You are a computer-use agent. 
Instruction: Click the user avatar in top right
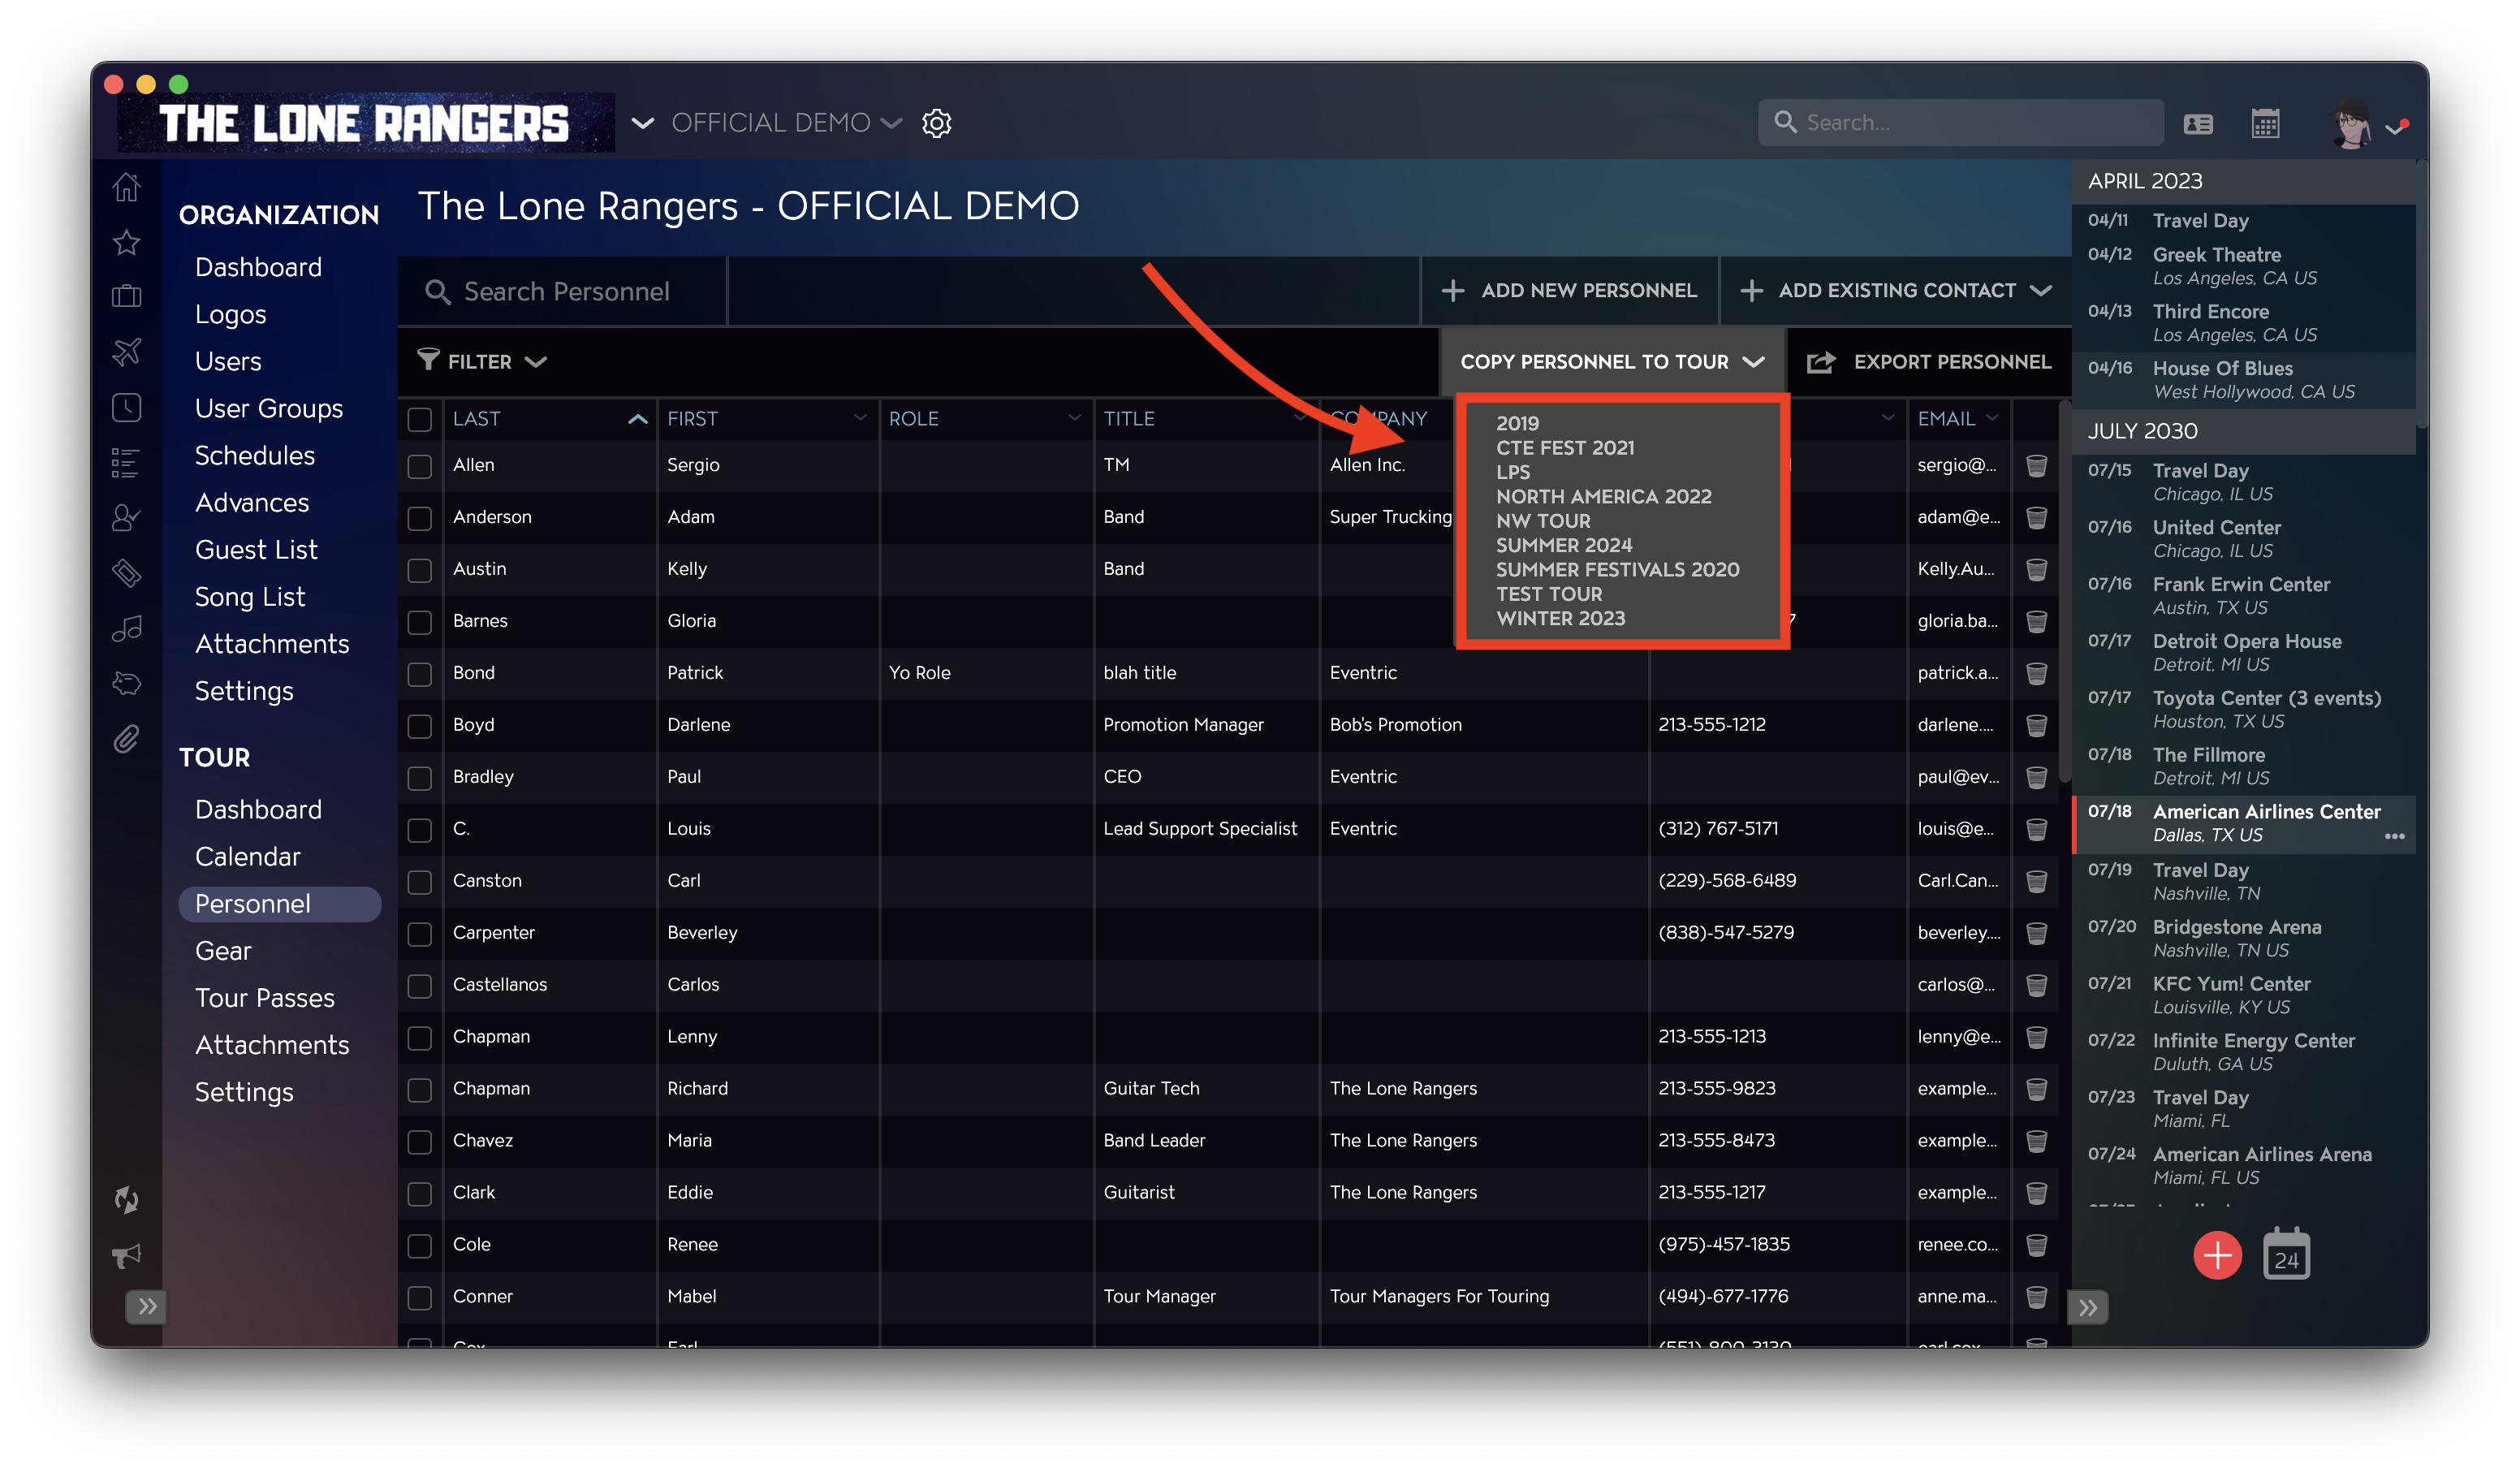pyautogui.click(x=2352, y=124)
